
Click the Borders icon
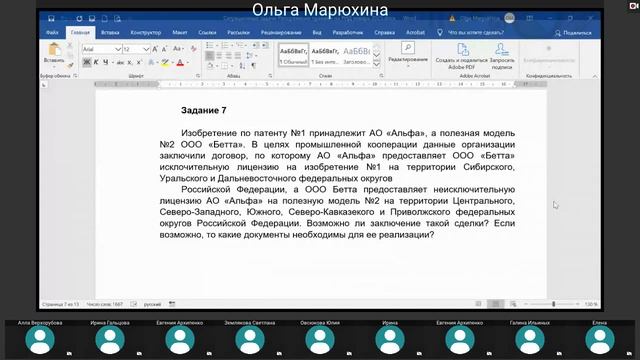[224, 66]
